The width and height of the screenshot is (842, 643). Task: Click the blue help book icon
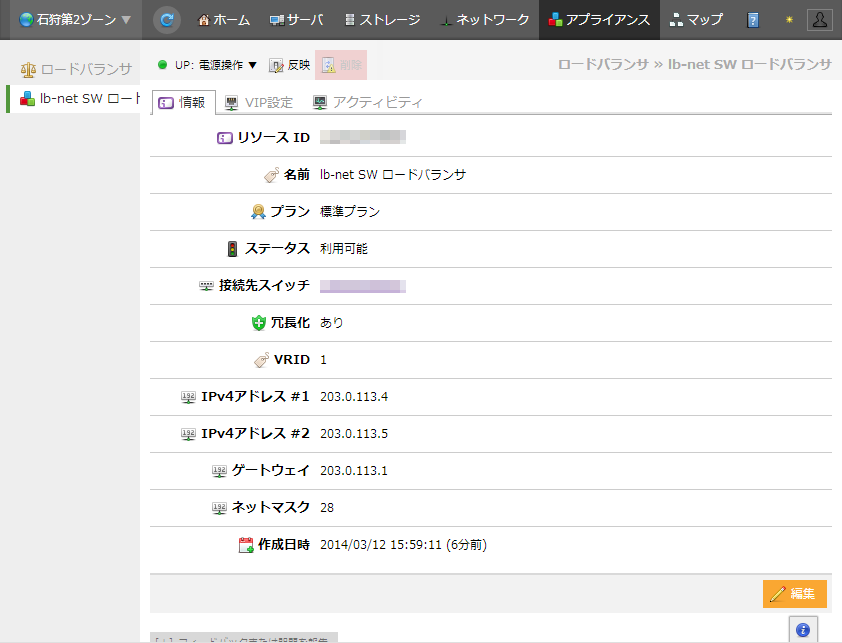(x=754, y=20)
